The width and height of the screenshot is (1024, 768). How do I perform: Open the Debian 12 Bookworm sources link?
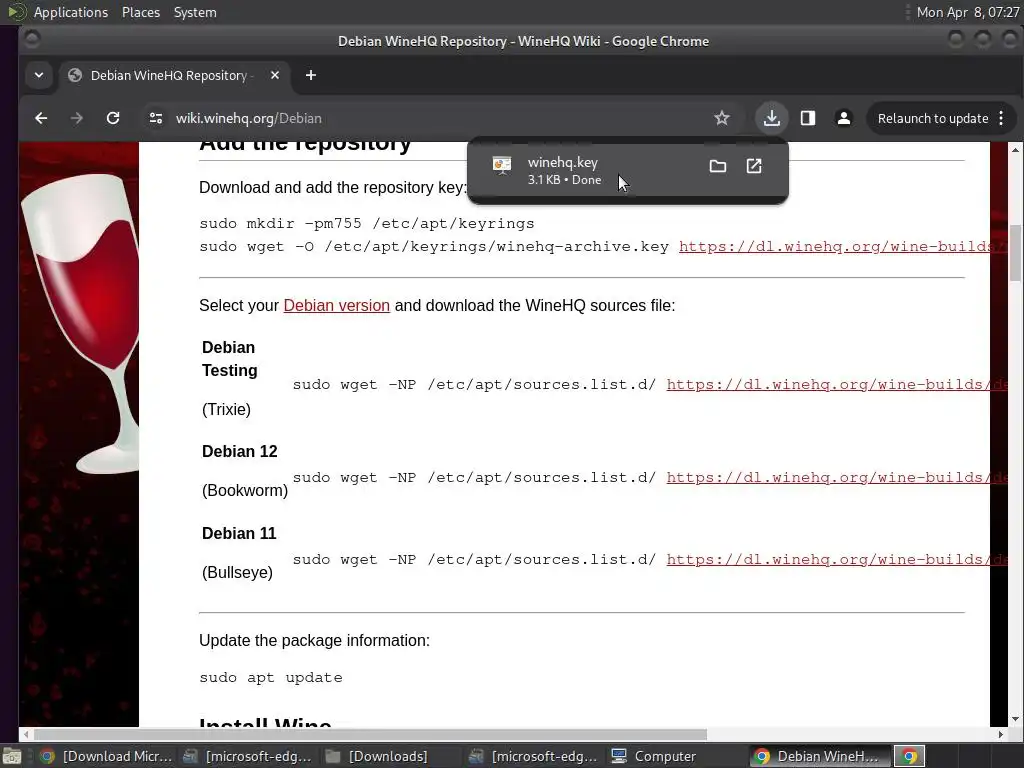tap(836, 477)
